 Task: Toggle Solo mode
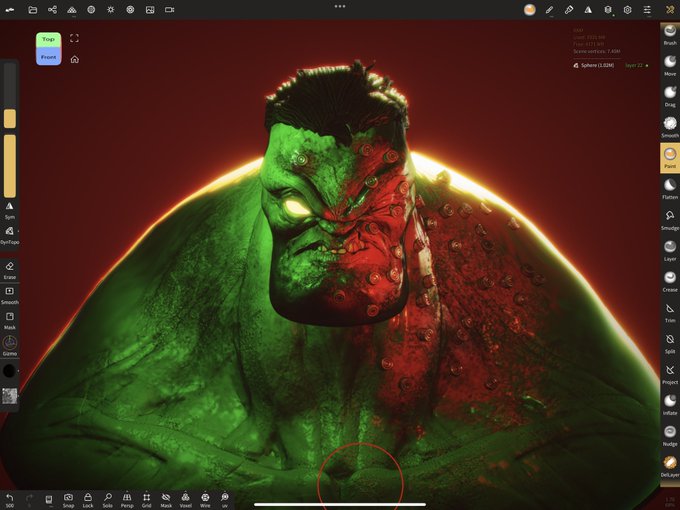(108, 500)
